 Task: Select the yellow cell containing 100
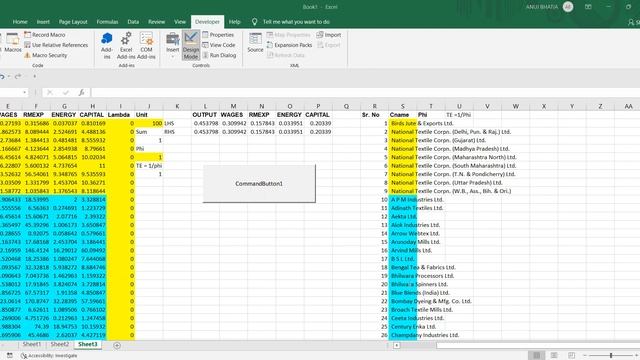click(x=149, y=123)
